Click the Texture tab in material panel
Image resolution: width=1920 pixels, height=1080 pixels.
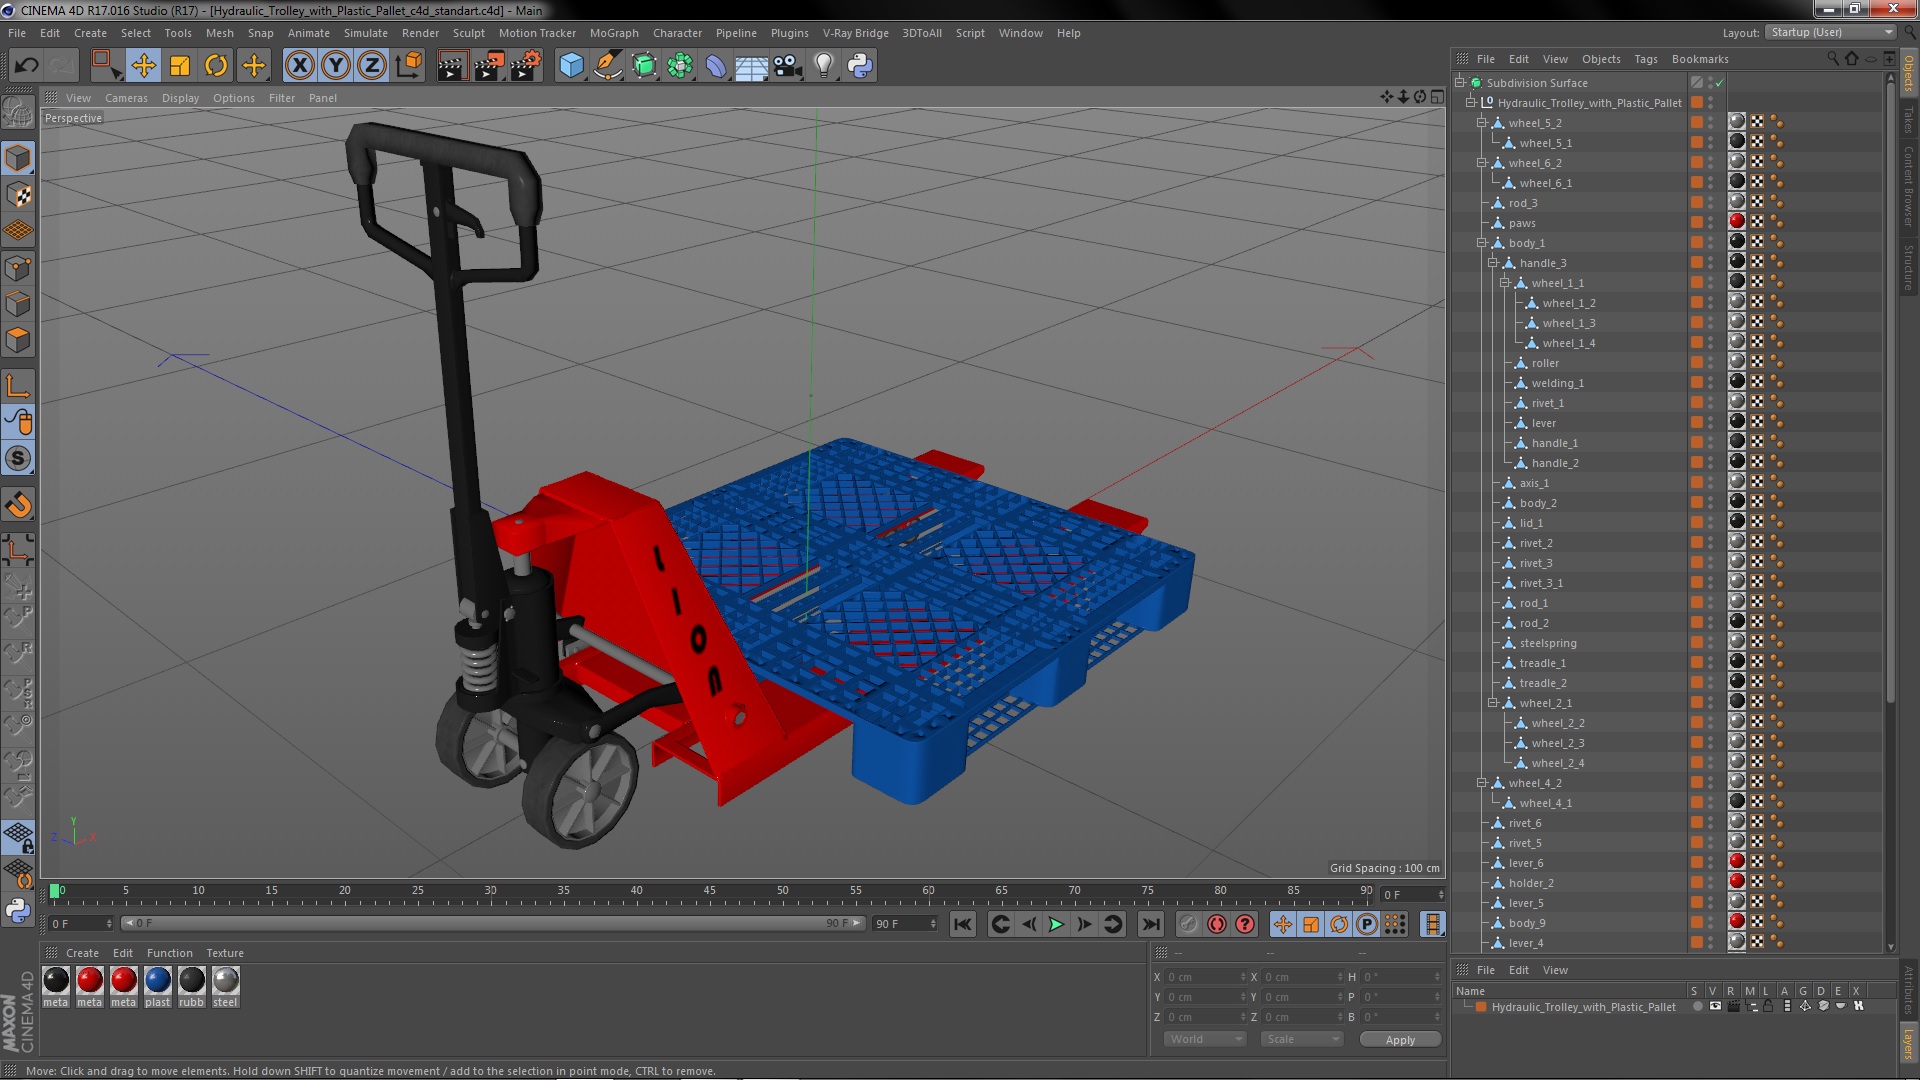pos(223,952)
